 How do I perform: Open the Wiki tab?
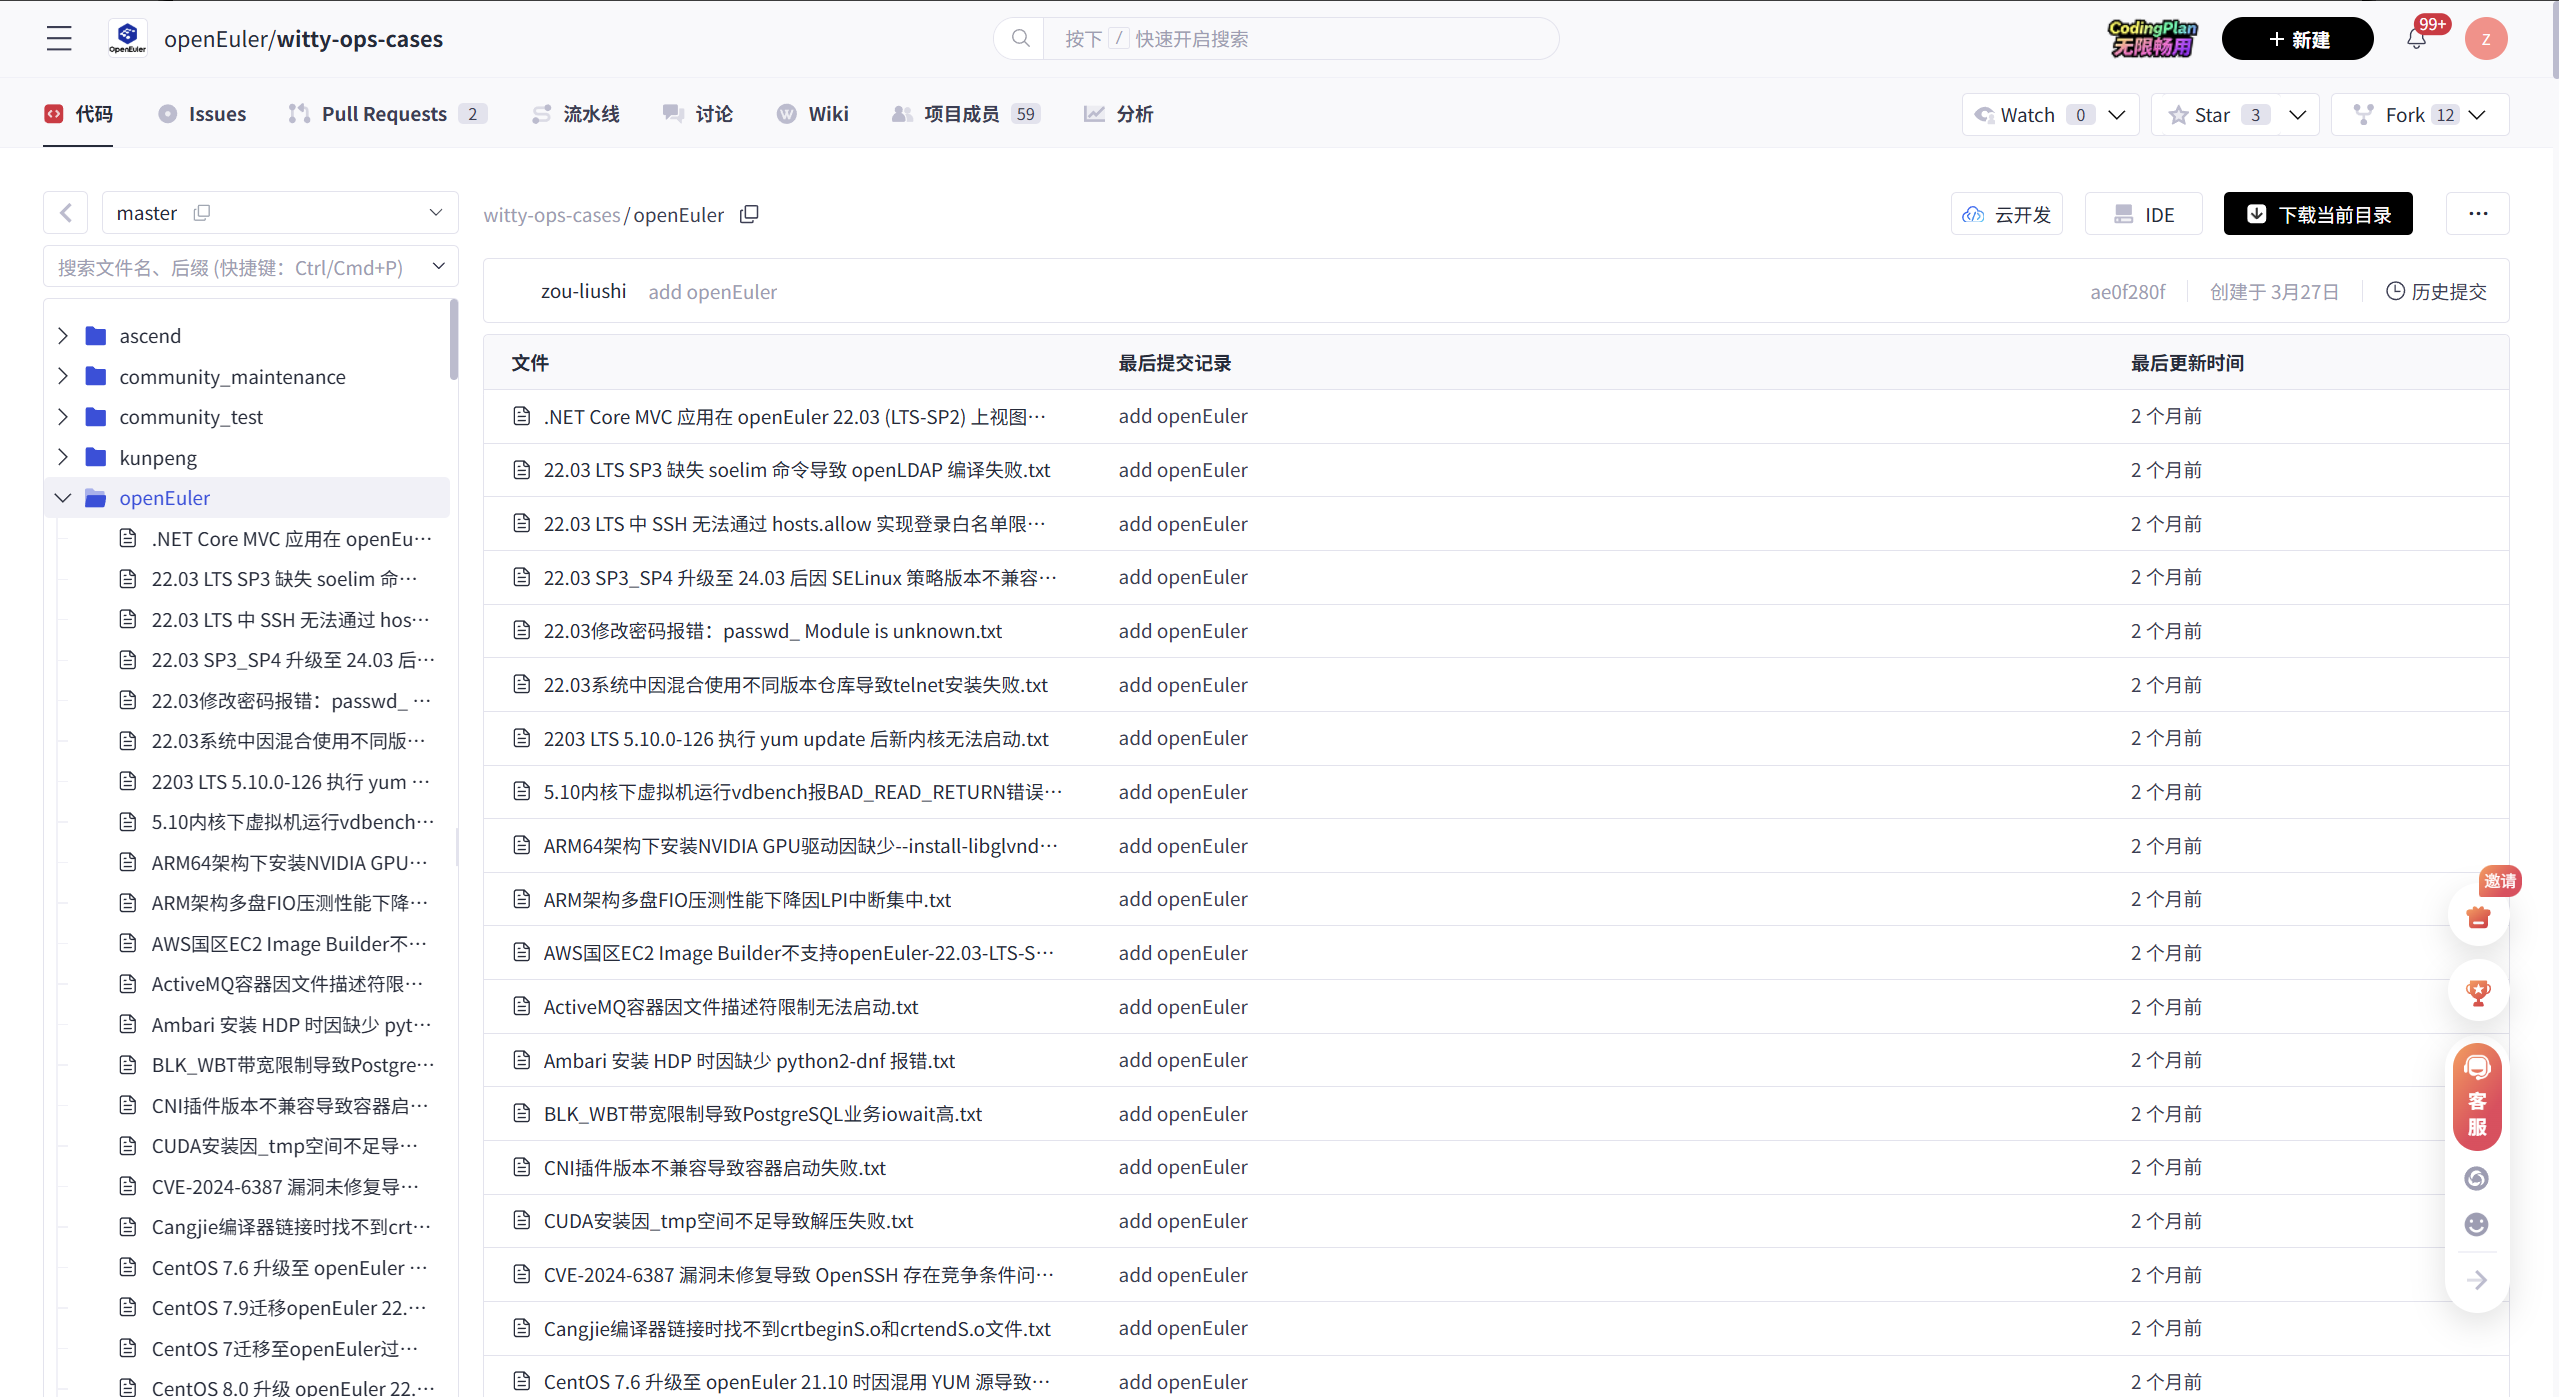tap(813, 114)
